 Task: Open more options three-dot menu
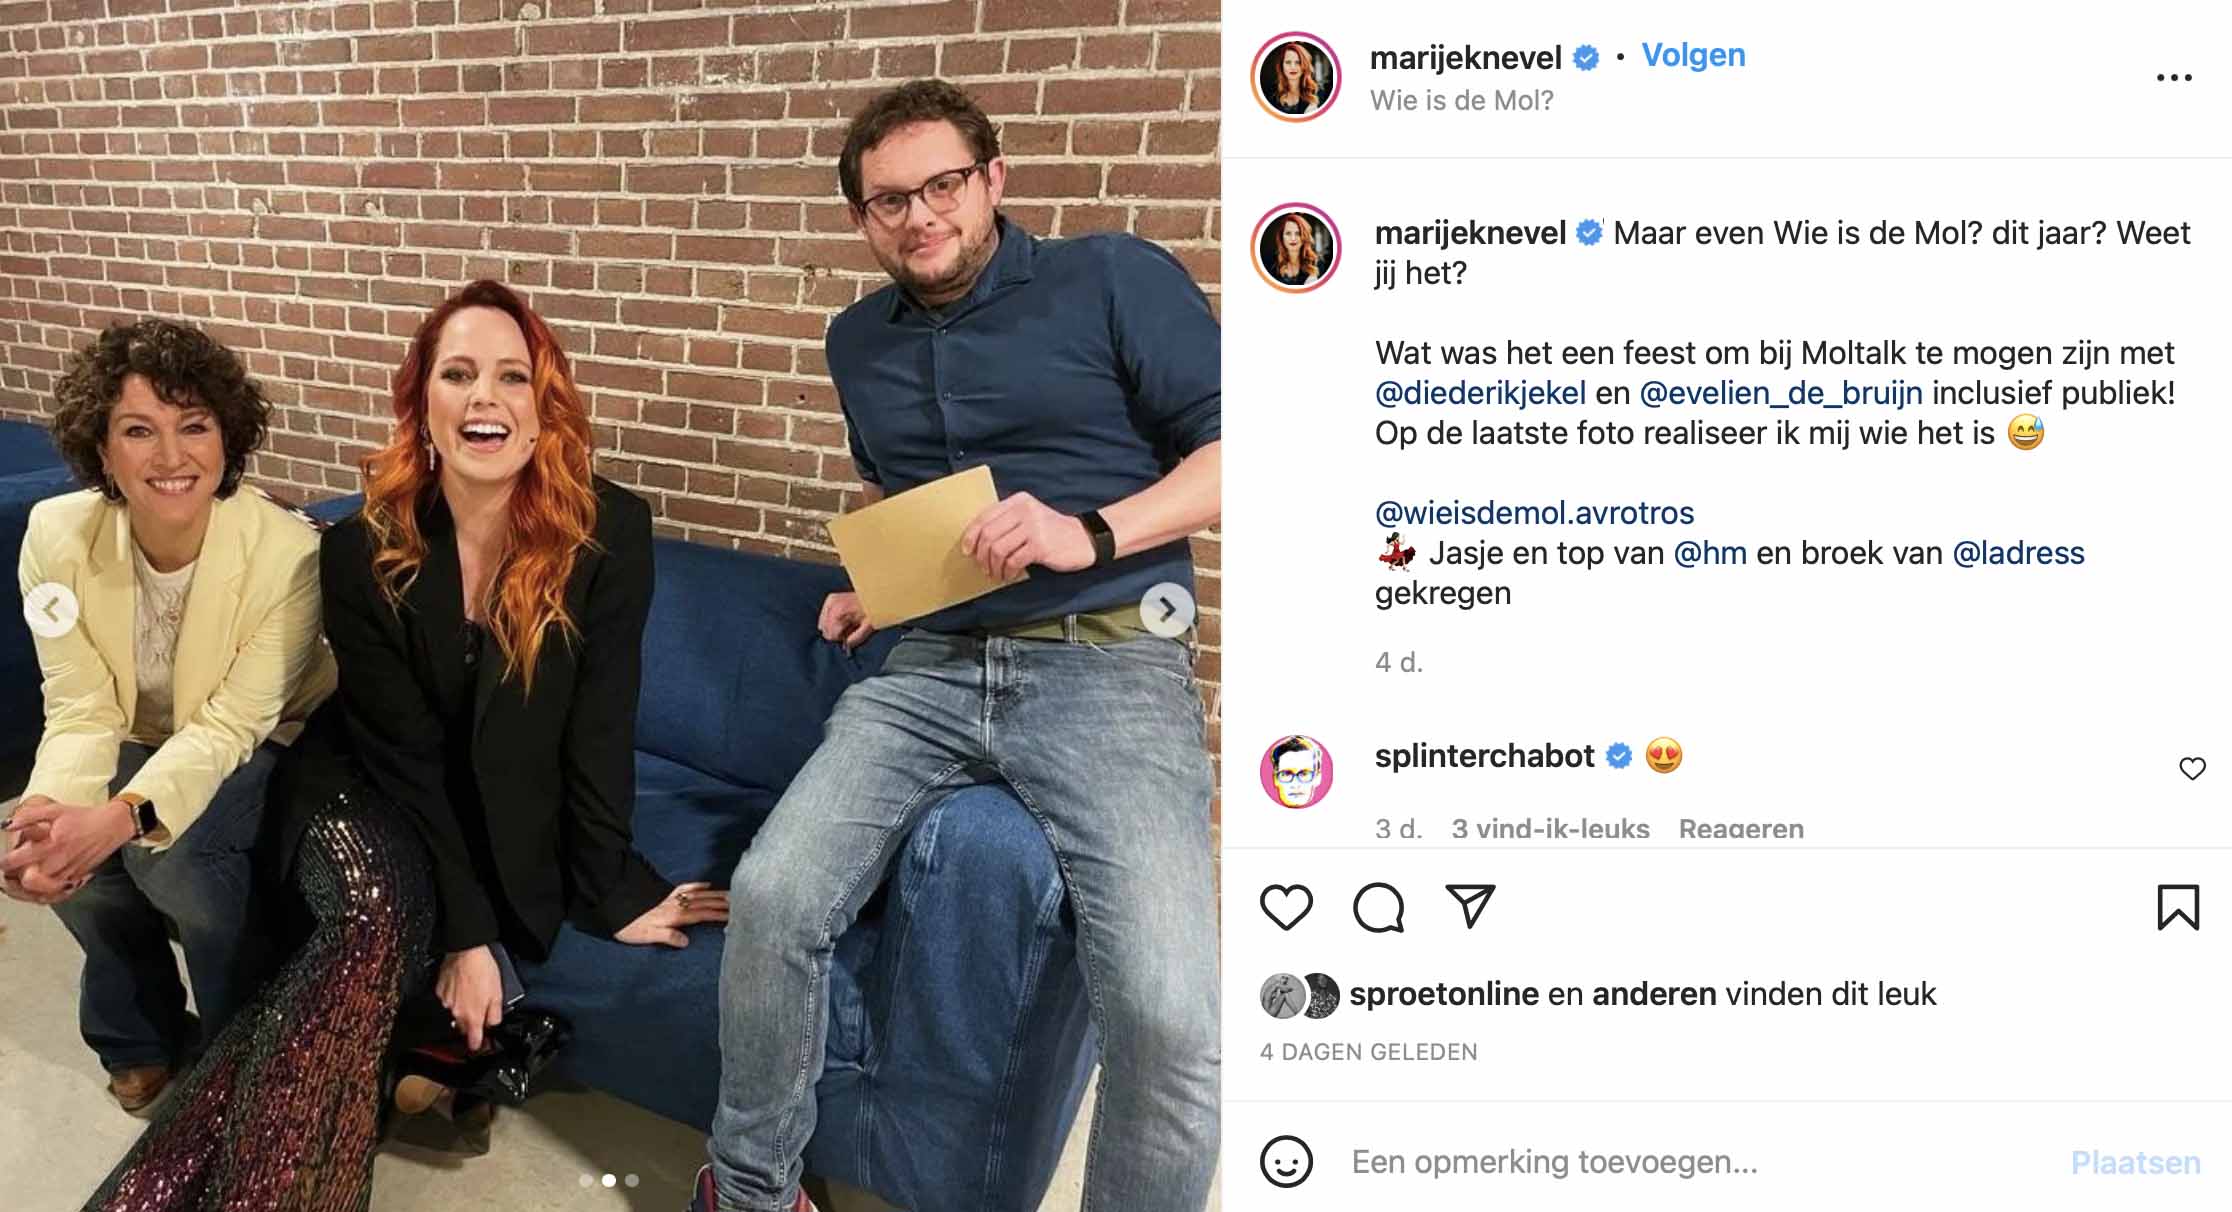coord(2174,77)
